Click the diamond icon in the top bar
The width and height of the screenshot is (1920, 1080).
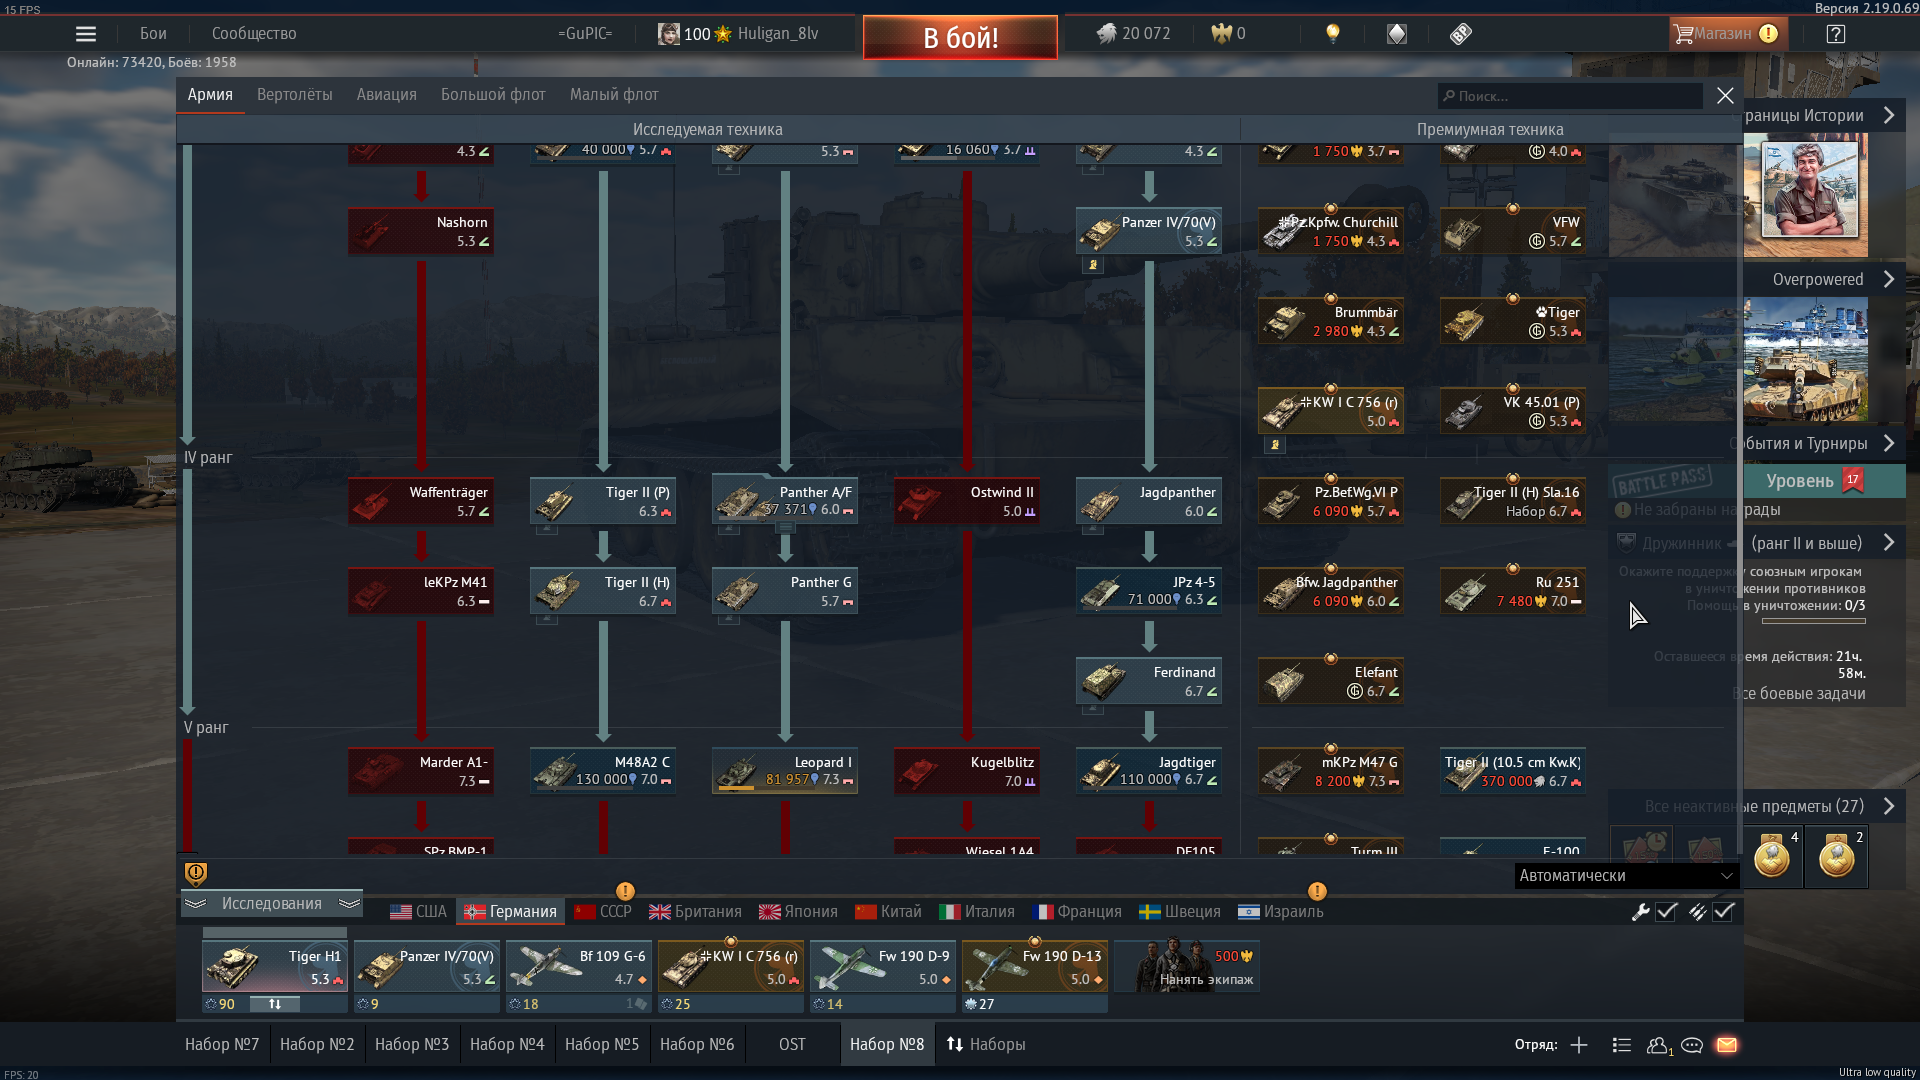(1397, 34)
